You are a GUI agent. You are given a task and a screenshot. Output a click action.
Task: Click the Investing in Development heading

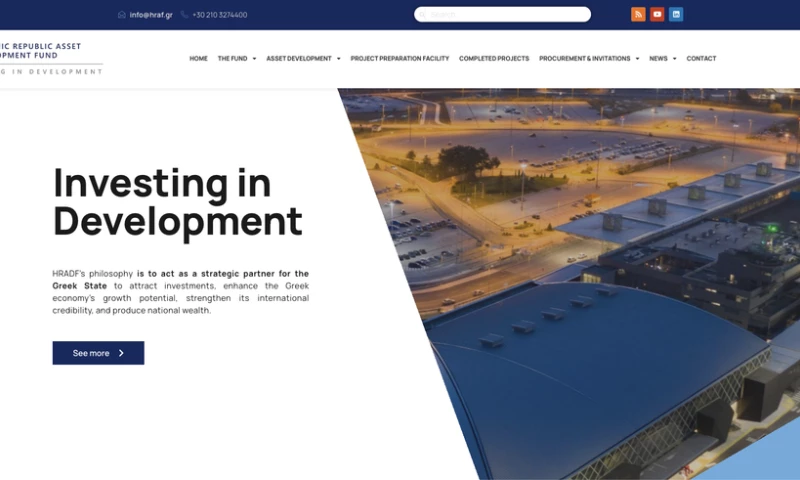click(178, 202)
